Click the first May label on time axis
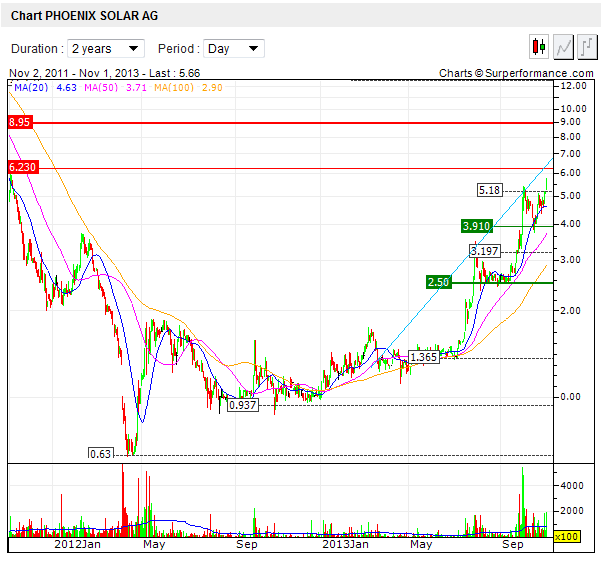Viewport: 601px width, 561px height. pos(154,544)
